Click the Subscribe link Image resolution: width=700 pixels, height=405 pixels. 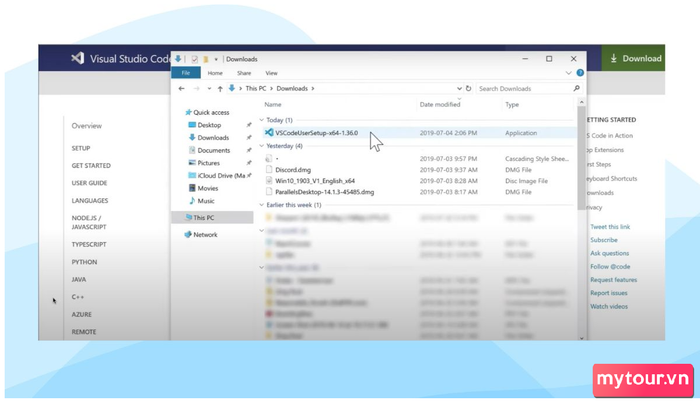coord(604,240)
